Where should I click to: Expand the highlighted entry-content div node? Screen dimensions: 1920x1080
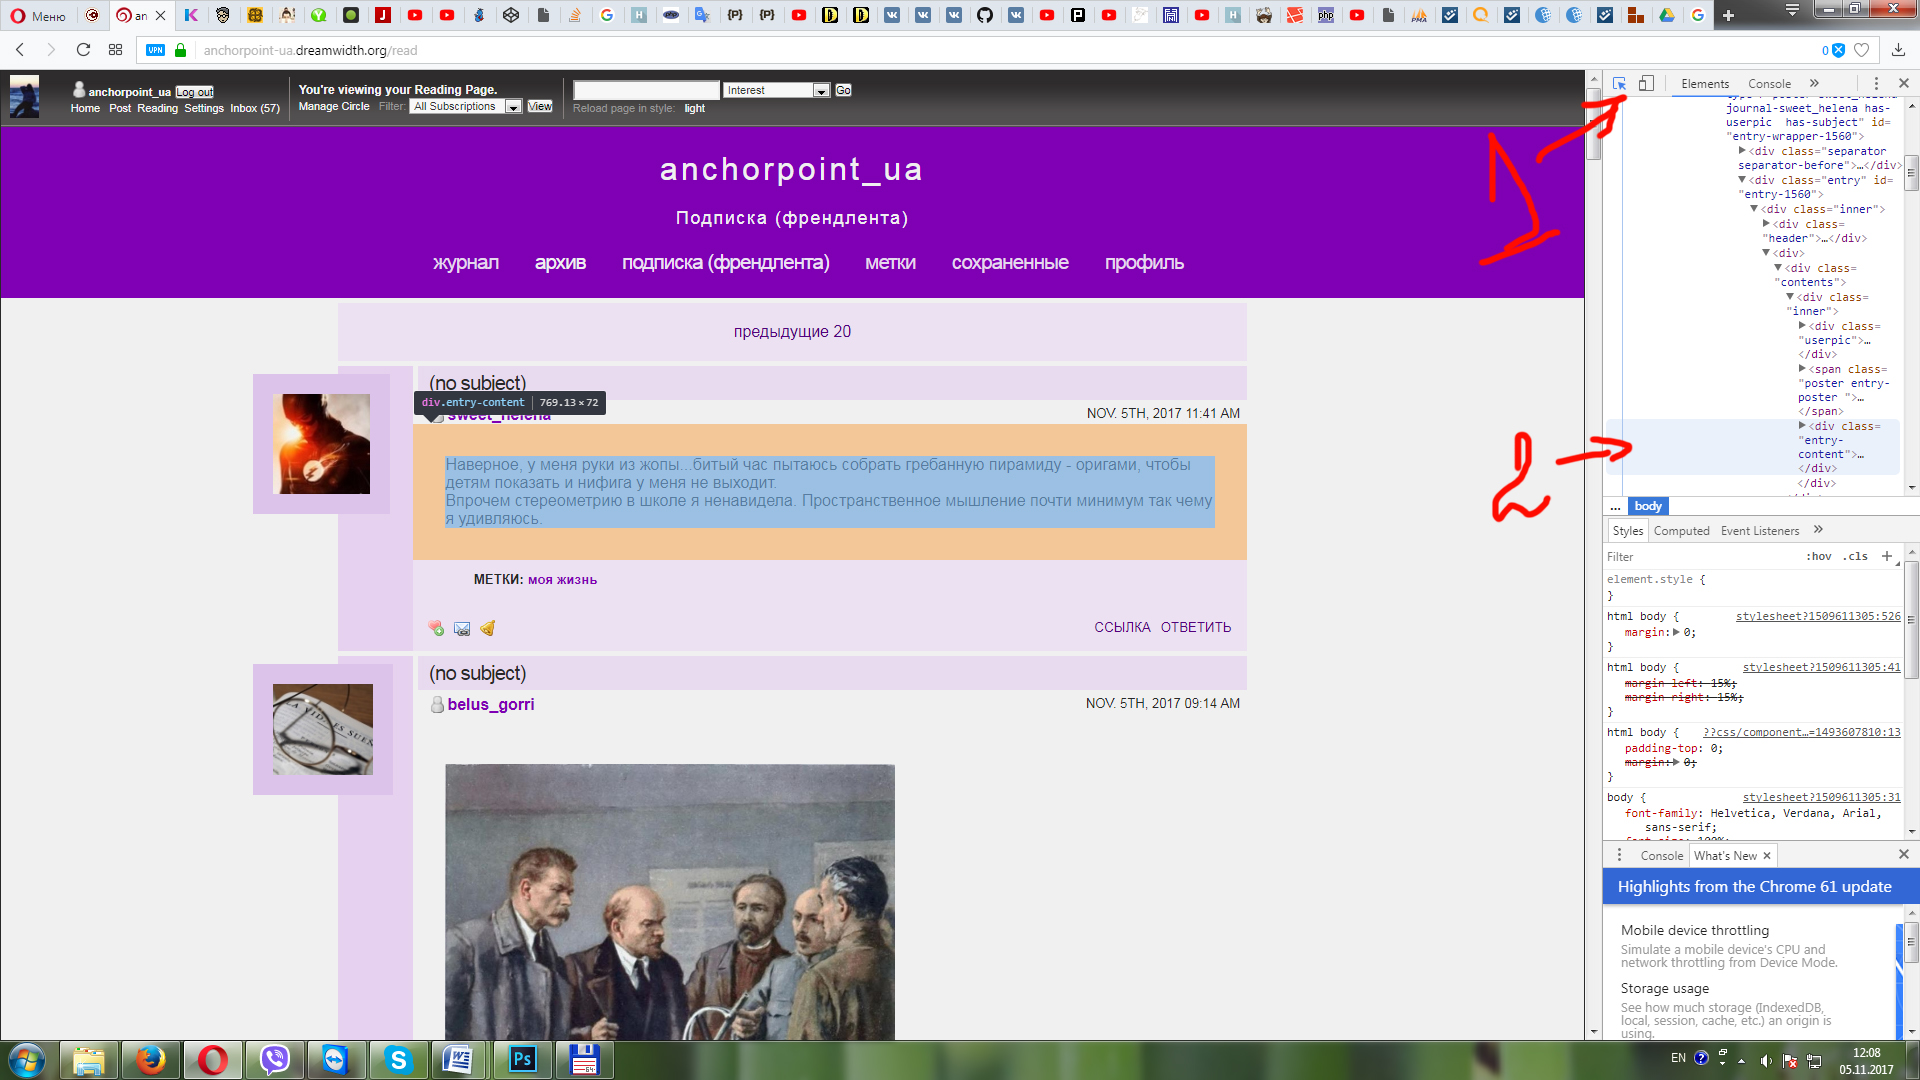[1802, 426]
